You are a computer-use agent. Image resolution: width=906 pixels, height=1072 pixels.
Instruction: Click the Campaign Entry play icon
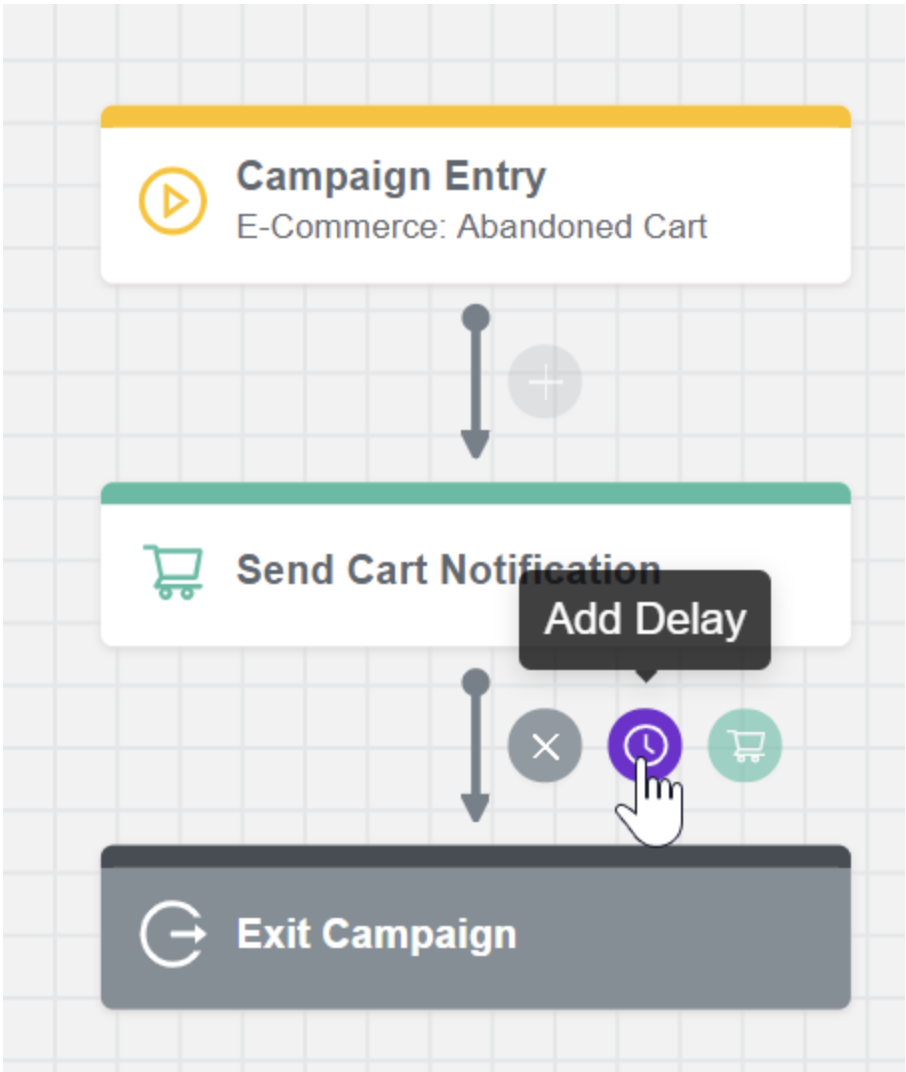point(172,201)
